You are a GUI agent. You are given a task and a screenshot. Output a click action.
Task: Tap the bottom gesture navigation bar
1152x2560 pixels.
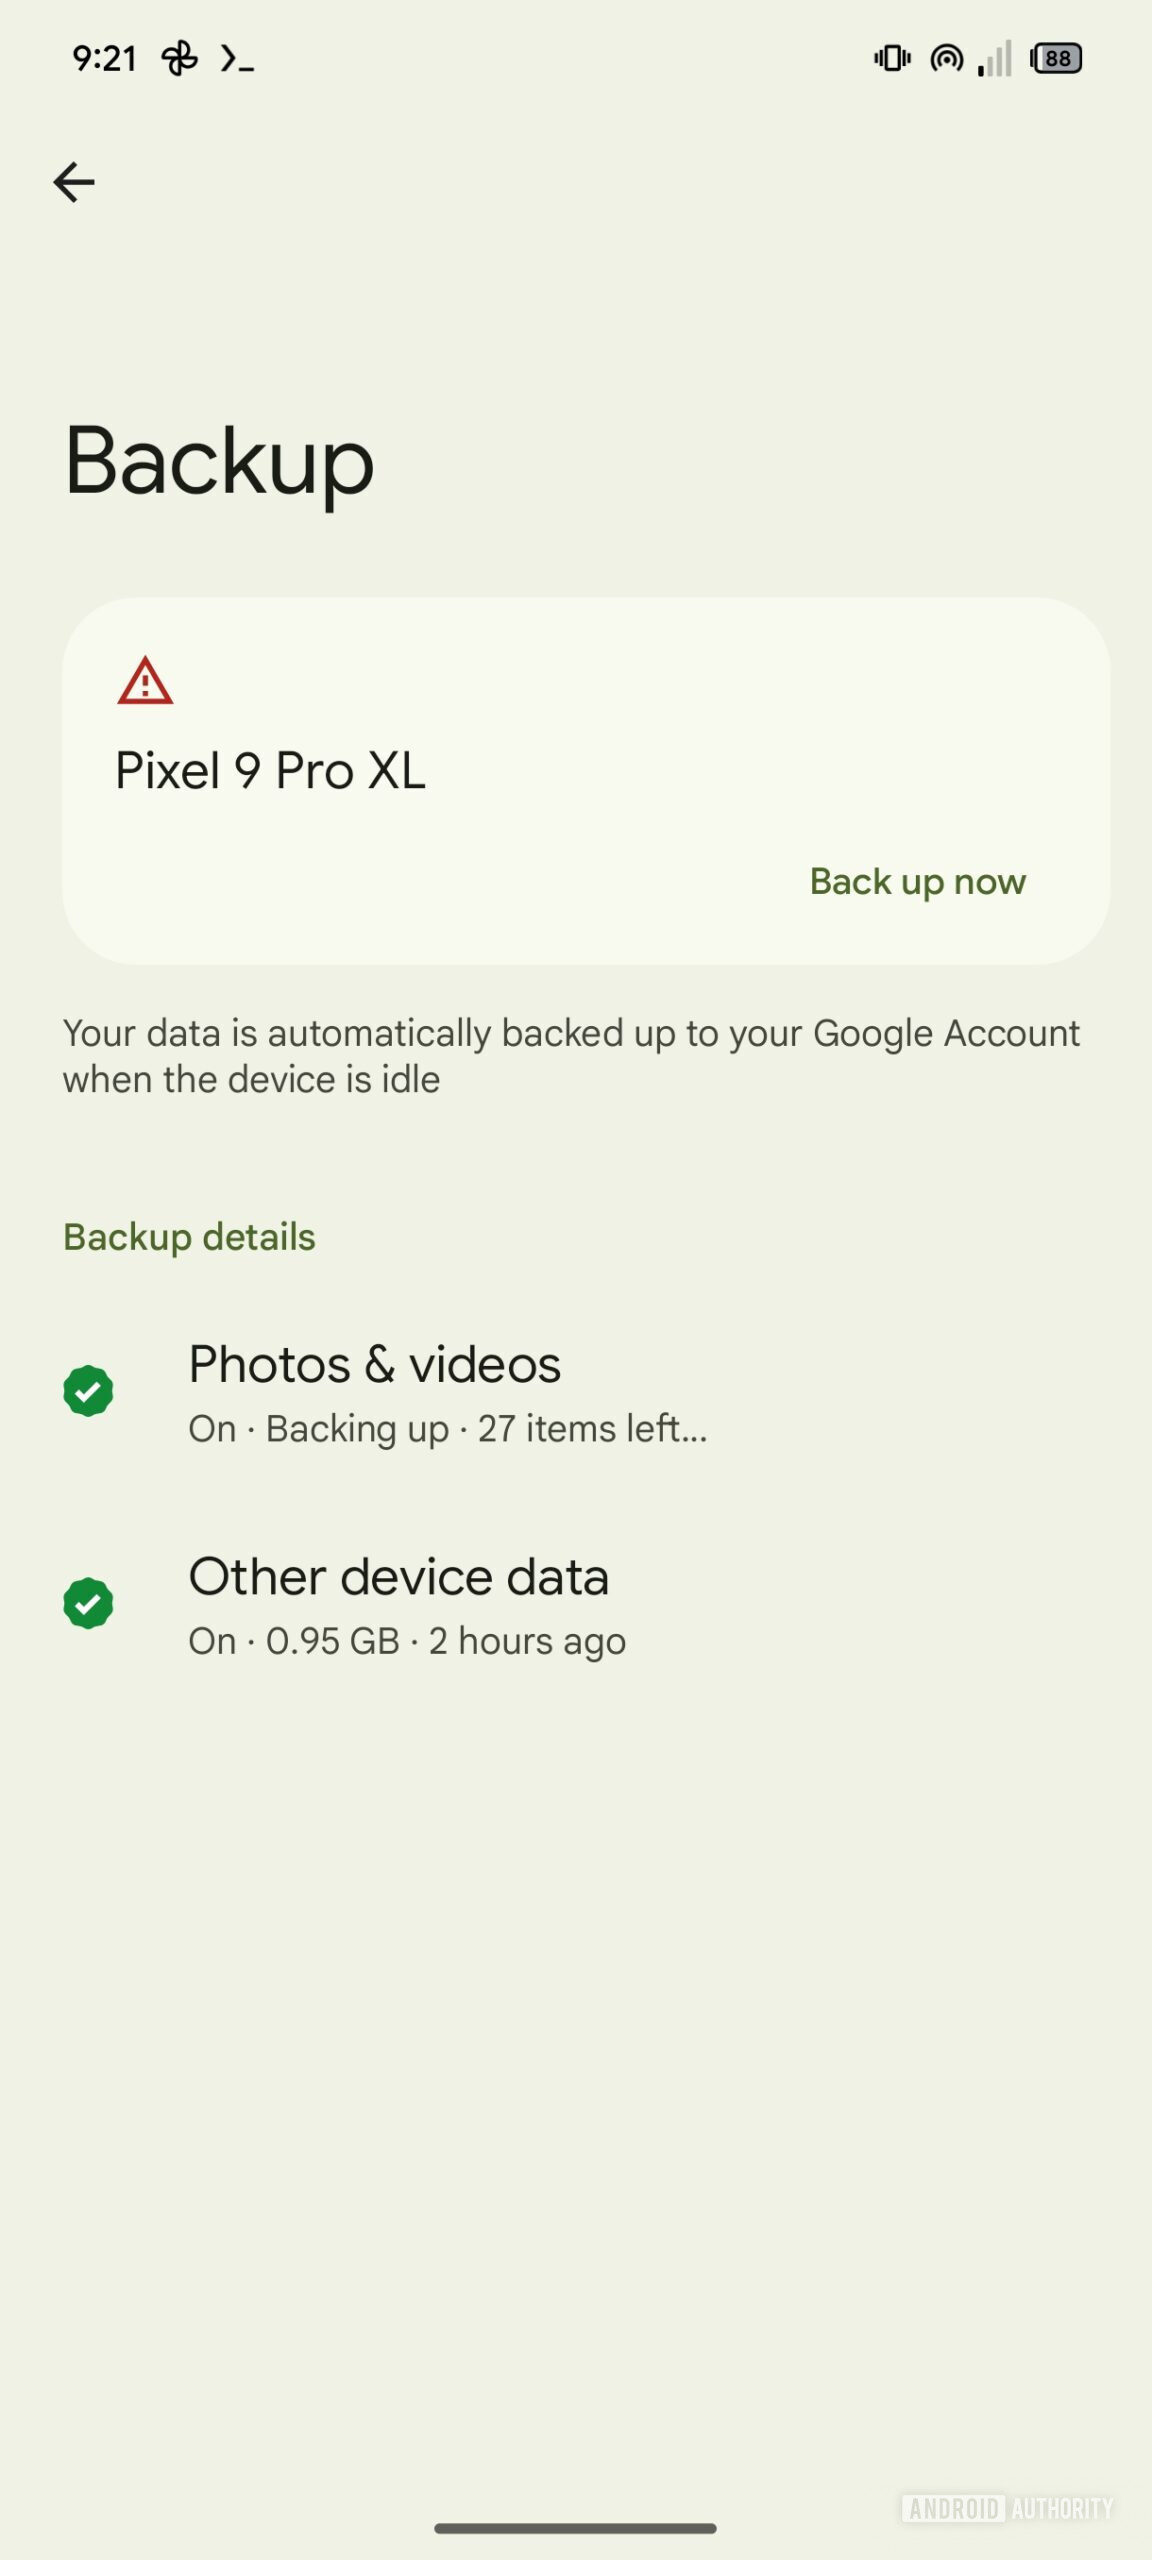[x=575, y=2528]
